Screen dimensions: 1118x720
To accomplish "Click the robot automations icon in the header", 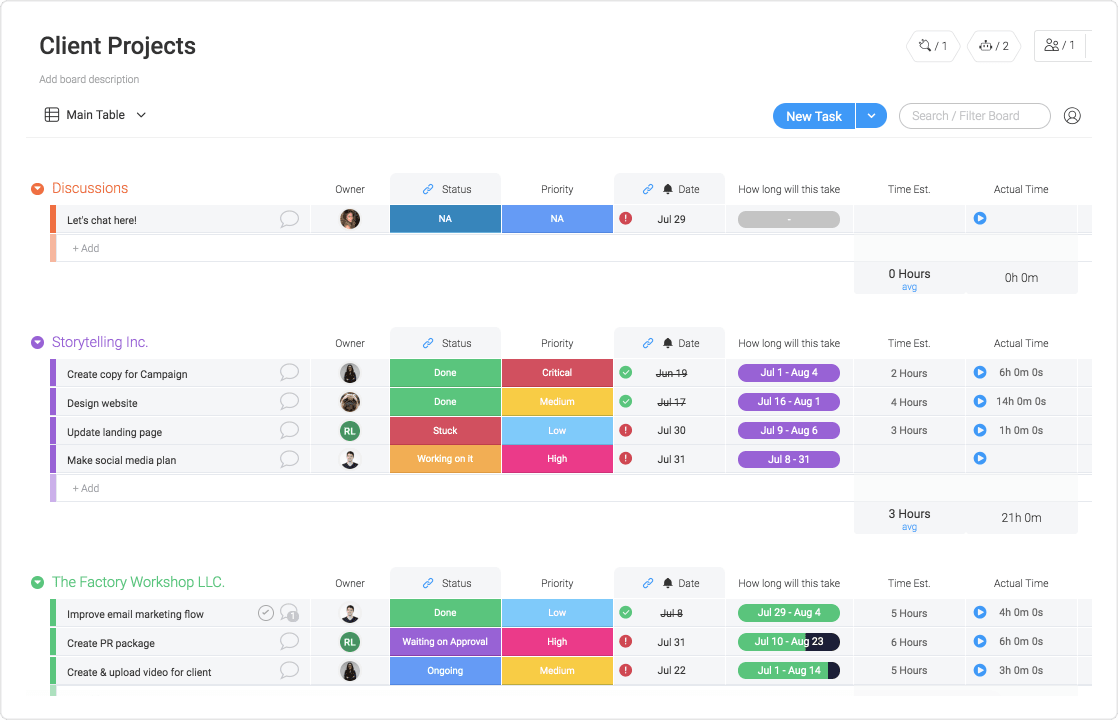I will pyautogui.click(x=993, y=45).
